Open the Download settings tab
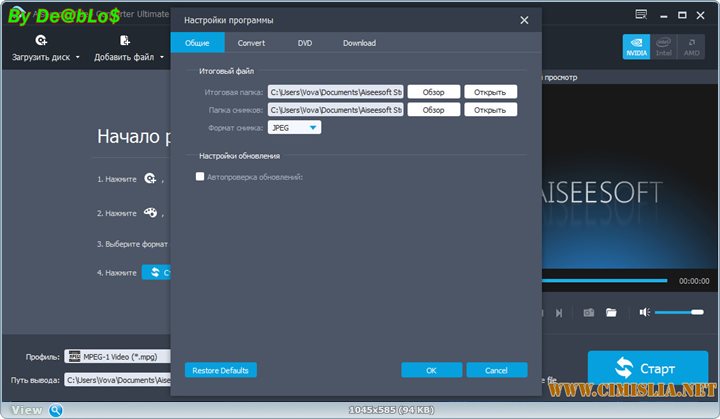Screen dimensions: 720x419 [x=359, y=43]
